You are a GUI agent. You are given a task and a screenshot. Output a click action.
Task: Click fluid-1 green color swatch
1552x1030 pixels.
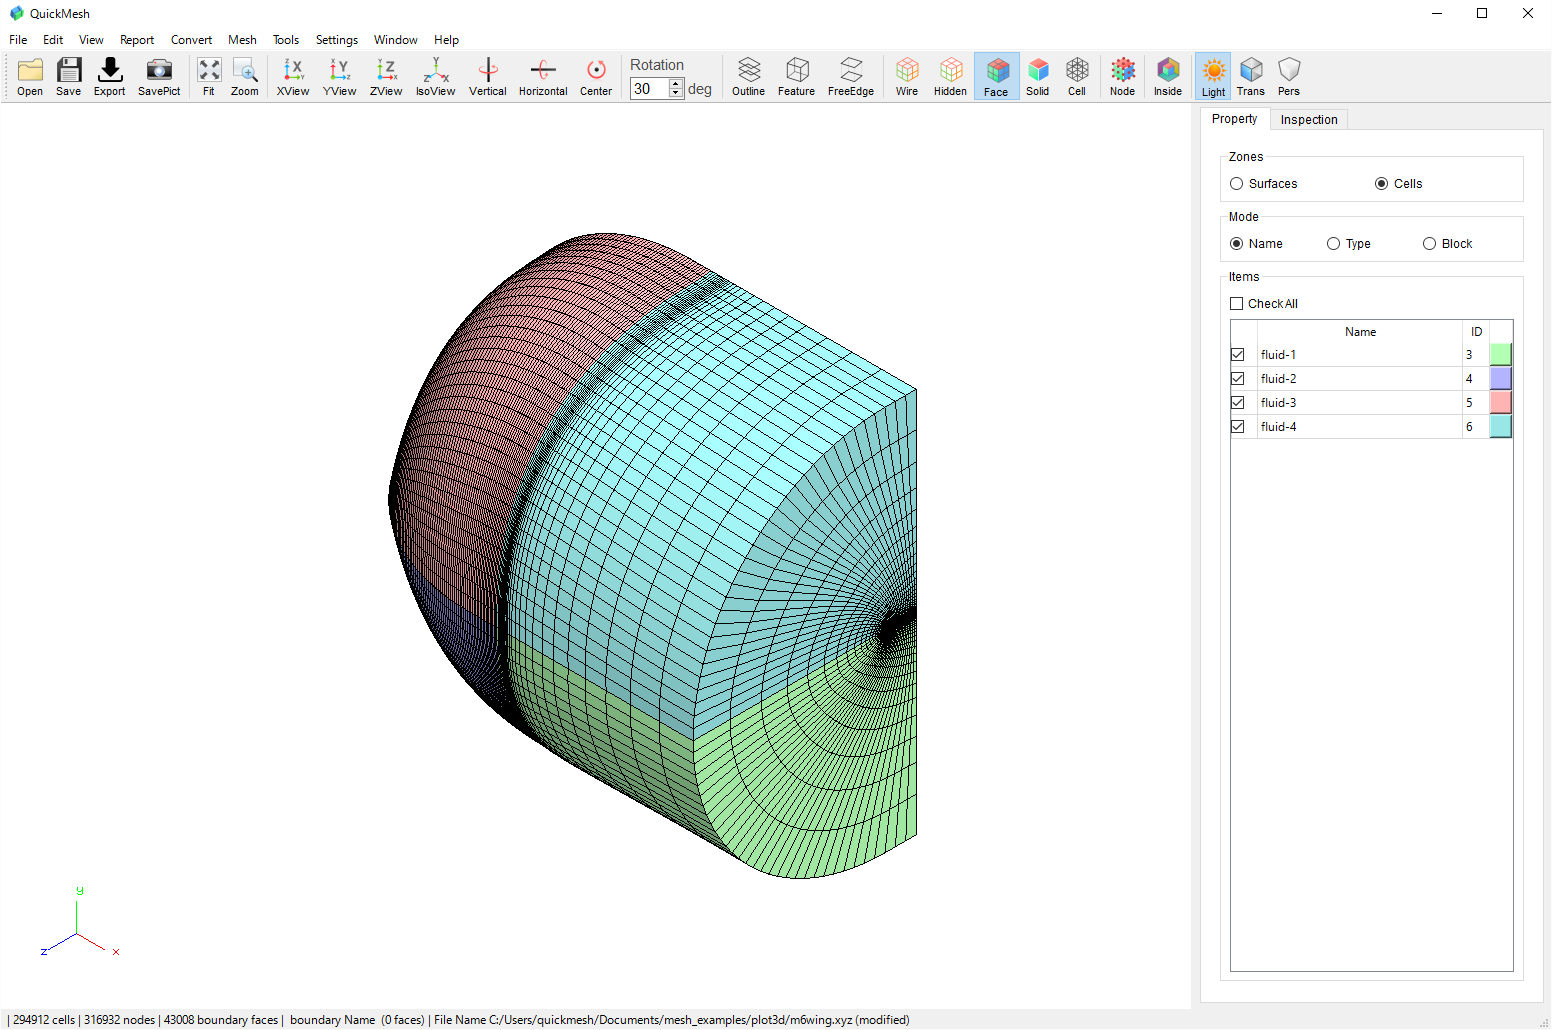(x=1501, y=355)
